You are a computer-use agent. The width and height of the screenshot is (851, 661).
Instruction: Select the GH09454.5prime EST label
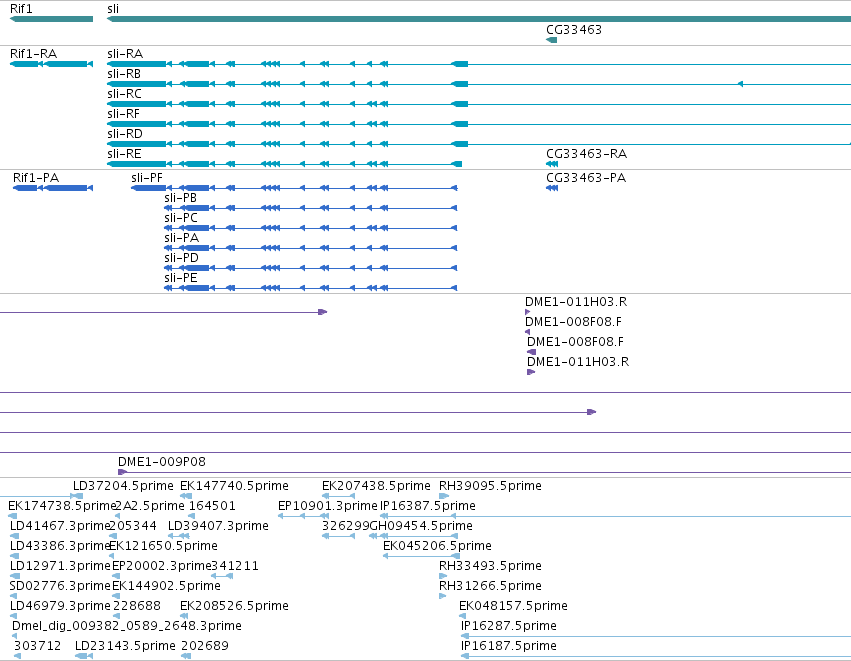[x=421, y=526]
